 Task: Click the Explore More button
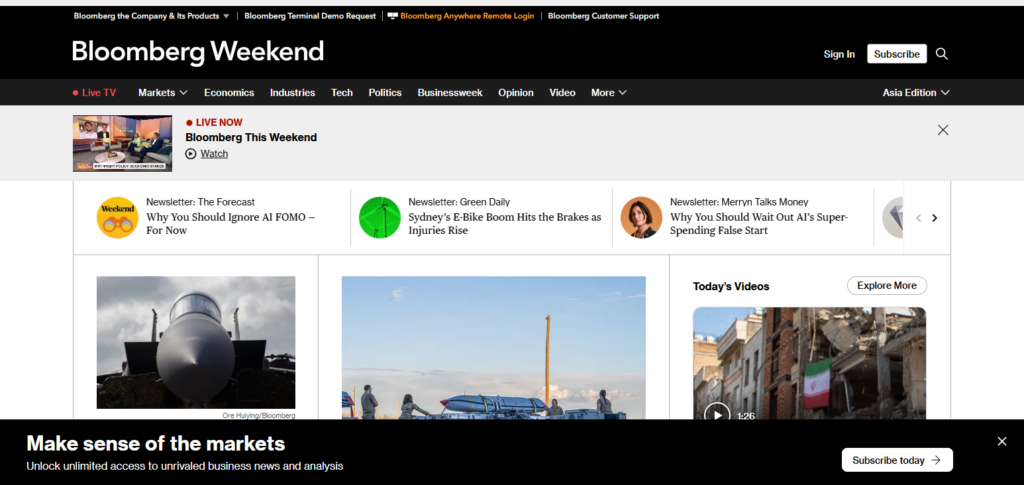(887, 286)
